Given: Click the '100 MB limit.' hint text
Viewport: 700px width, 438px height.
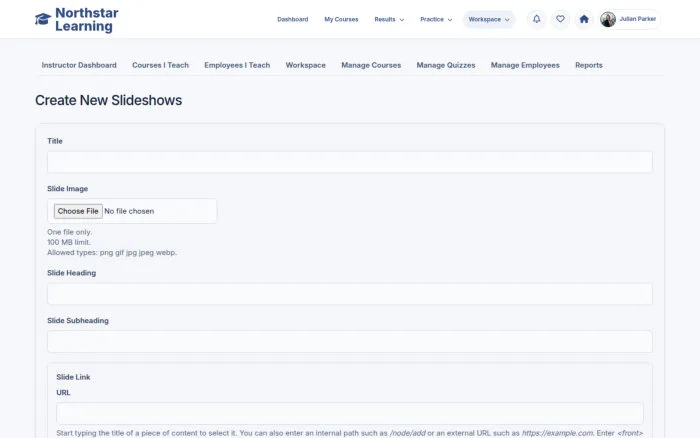Looking at the screenshot, I should tap(69, 242).
